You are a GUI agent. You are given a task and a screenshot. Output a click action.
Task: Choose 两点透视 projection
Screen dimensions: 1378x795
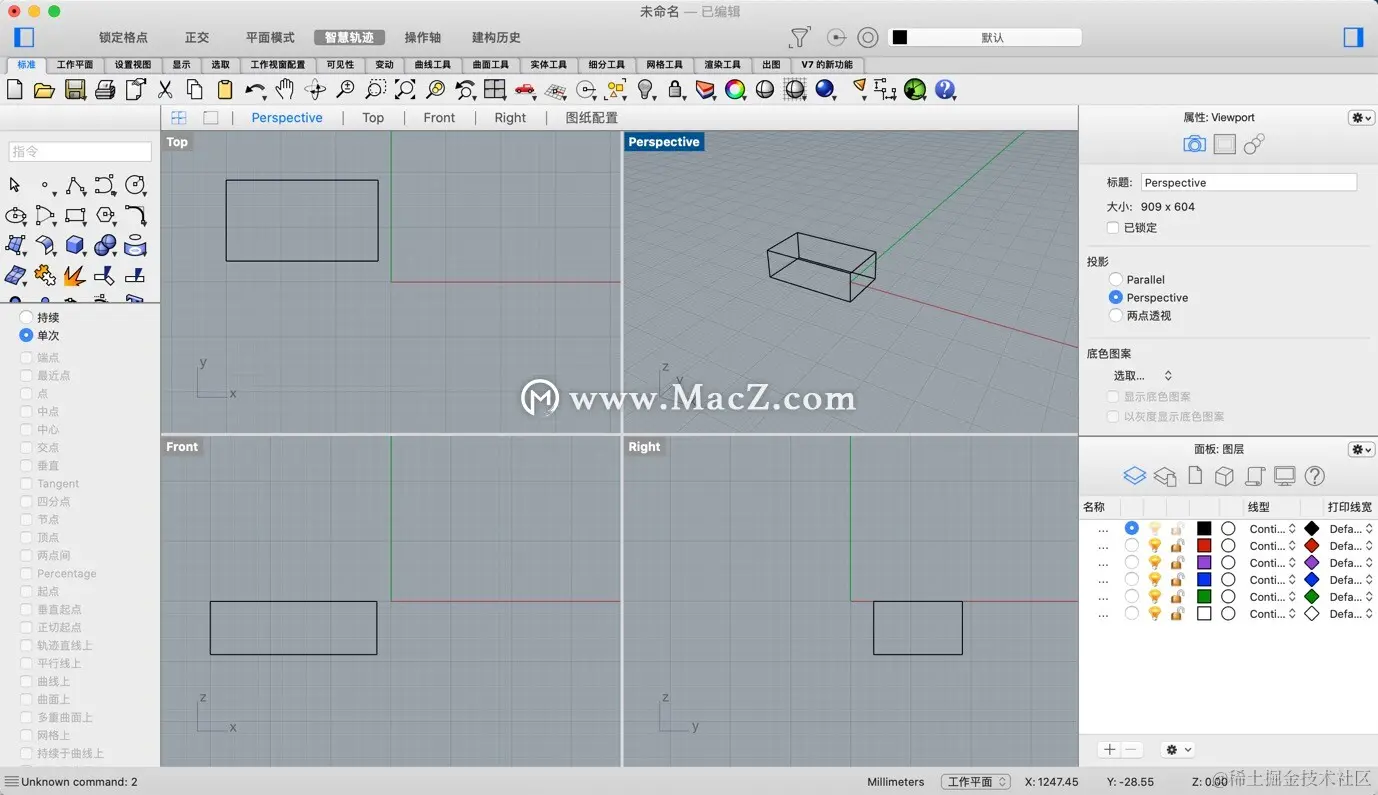[x=1116, y=315]
